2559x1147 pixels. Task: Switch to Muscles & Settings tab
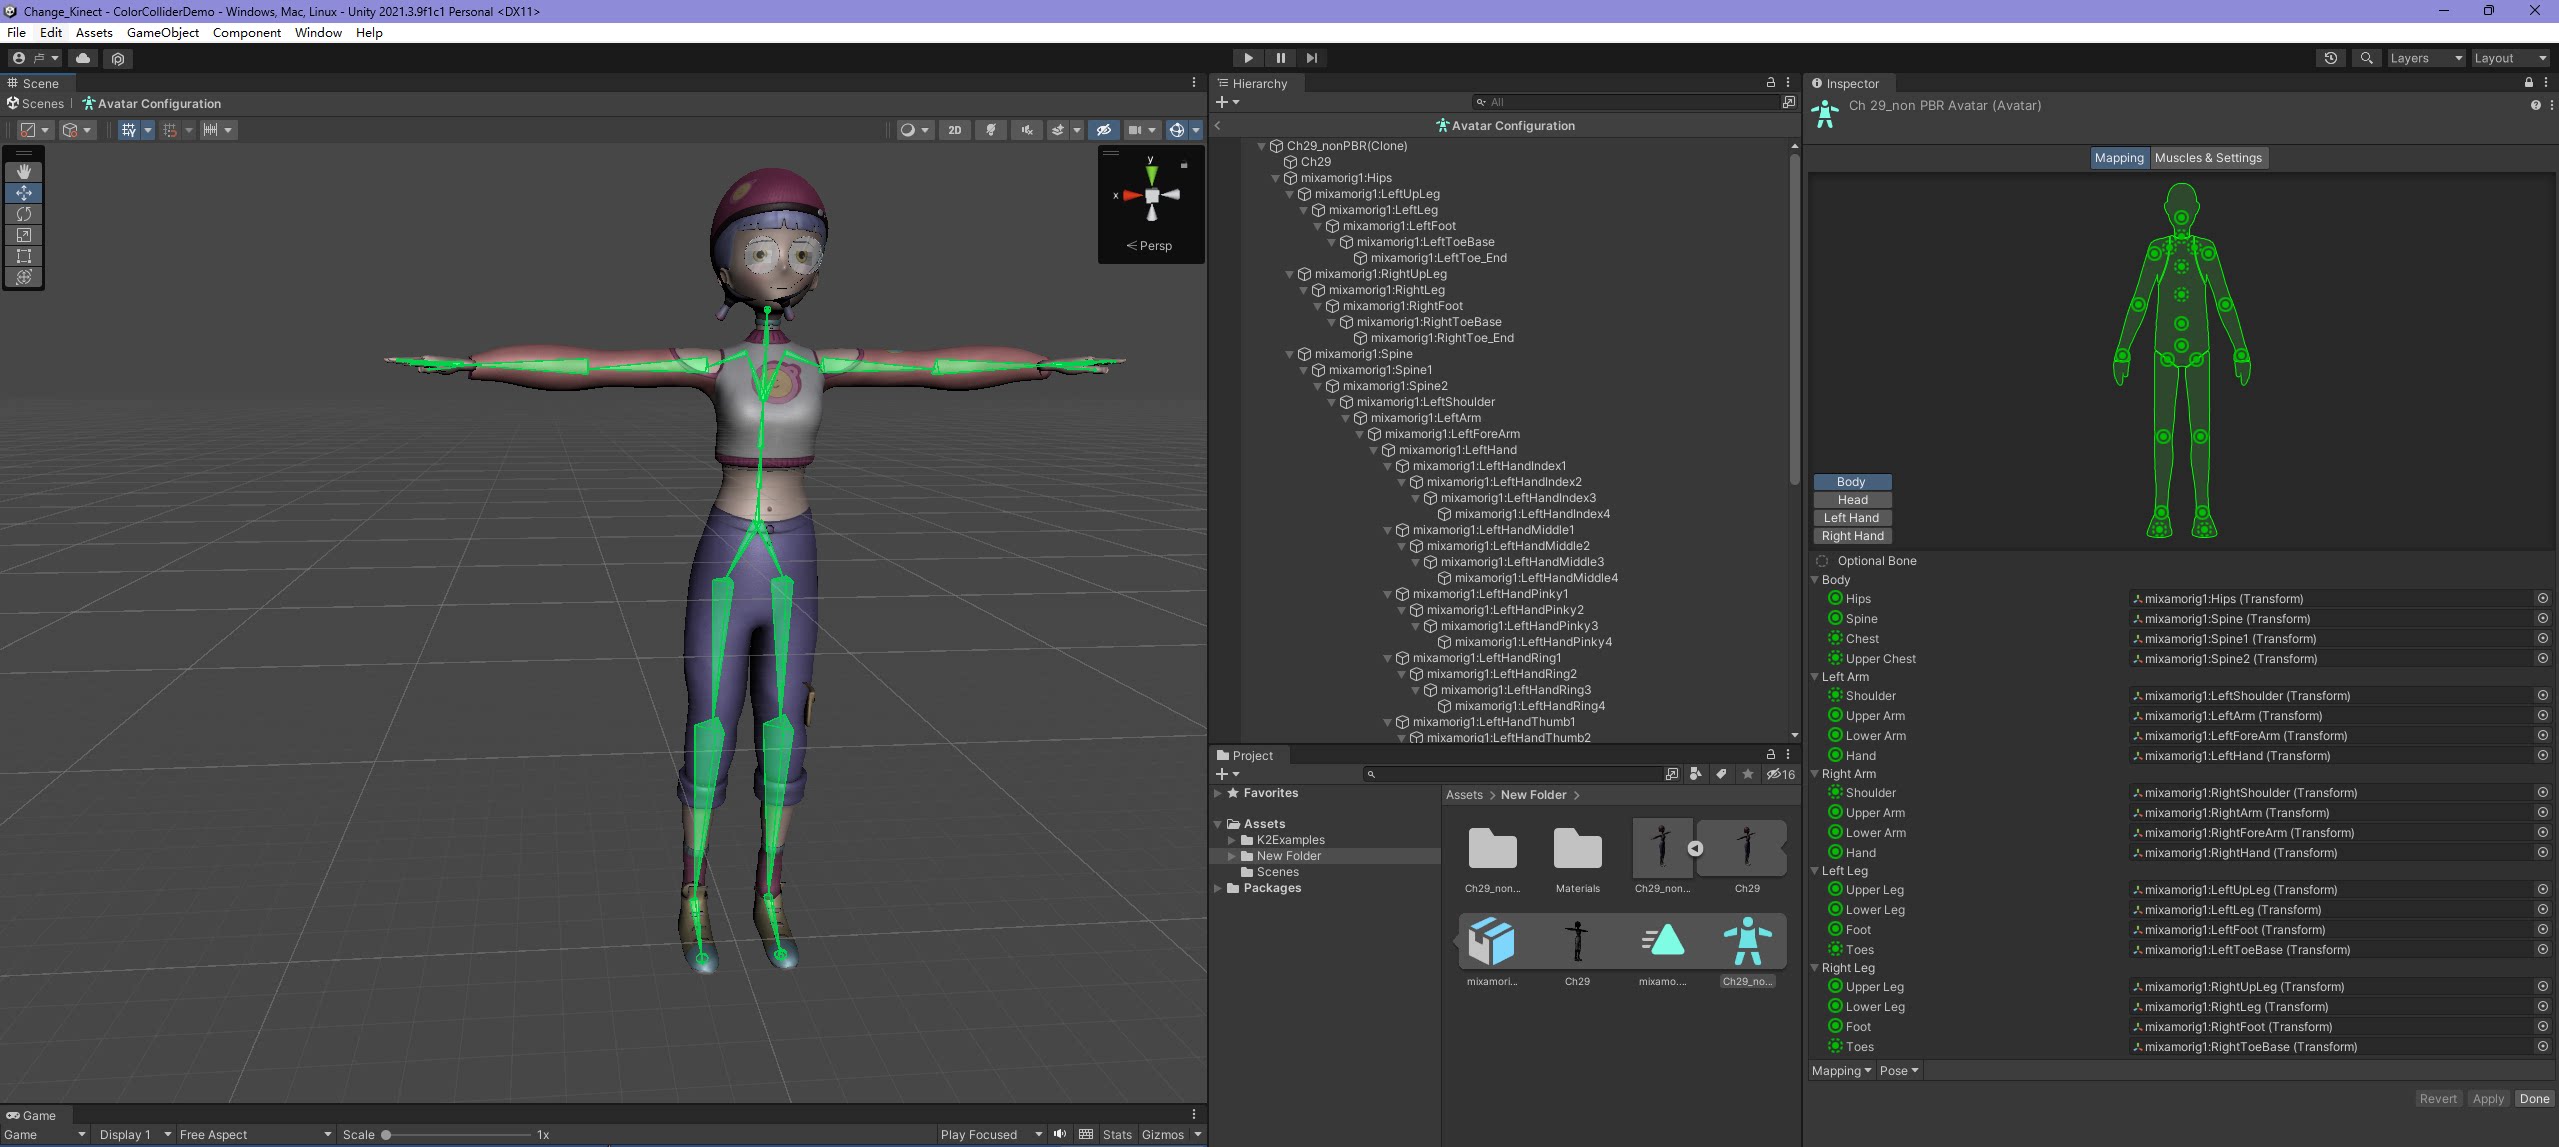pyautogui.click(x=2208, y=158)
